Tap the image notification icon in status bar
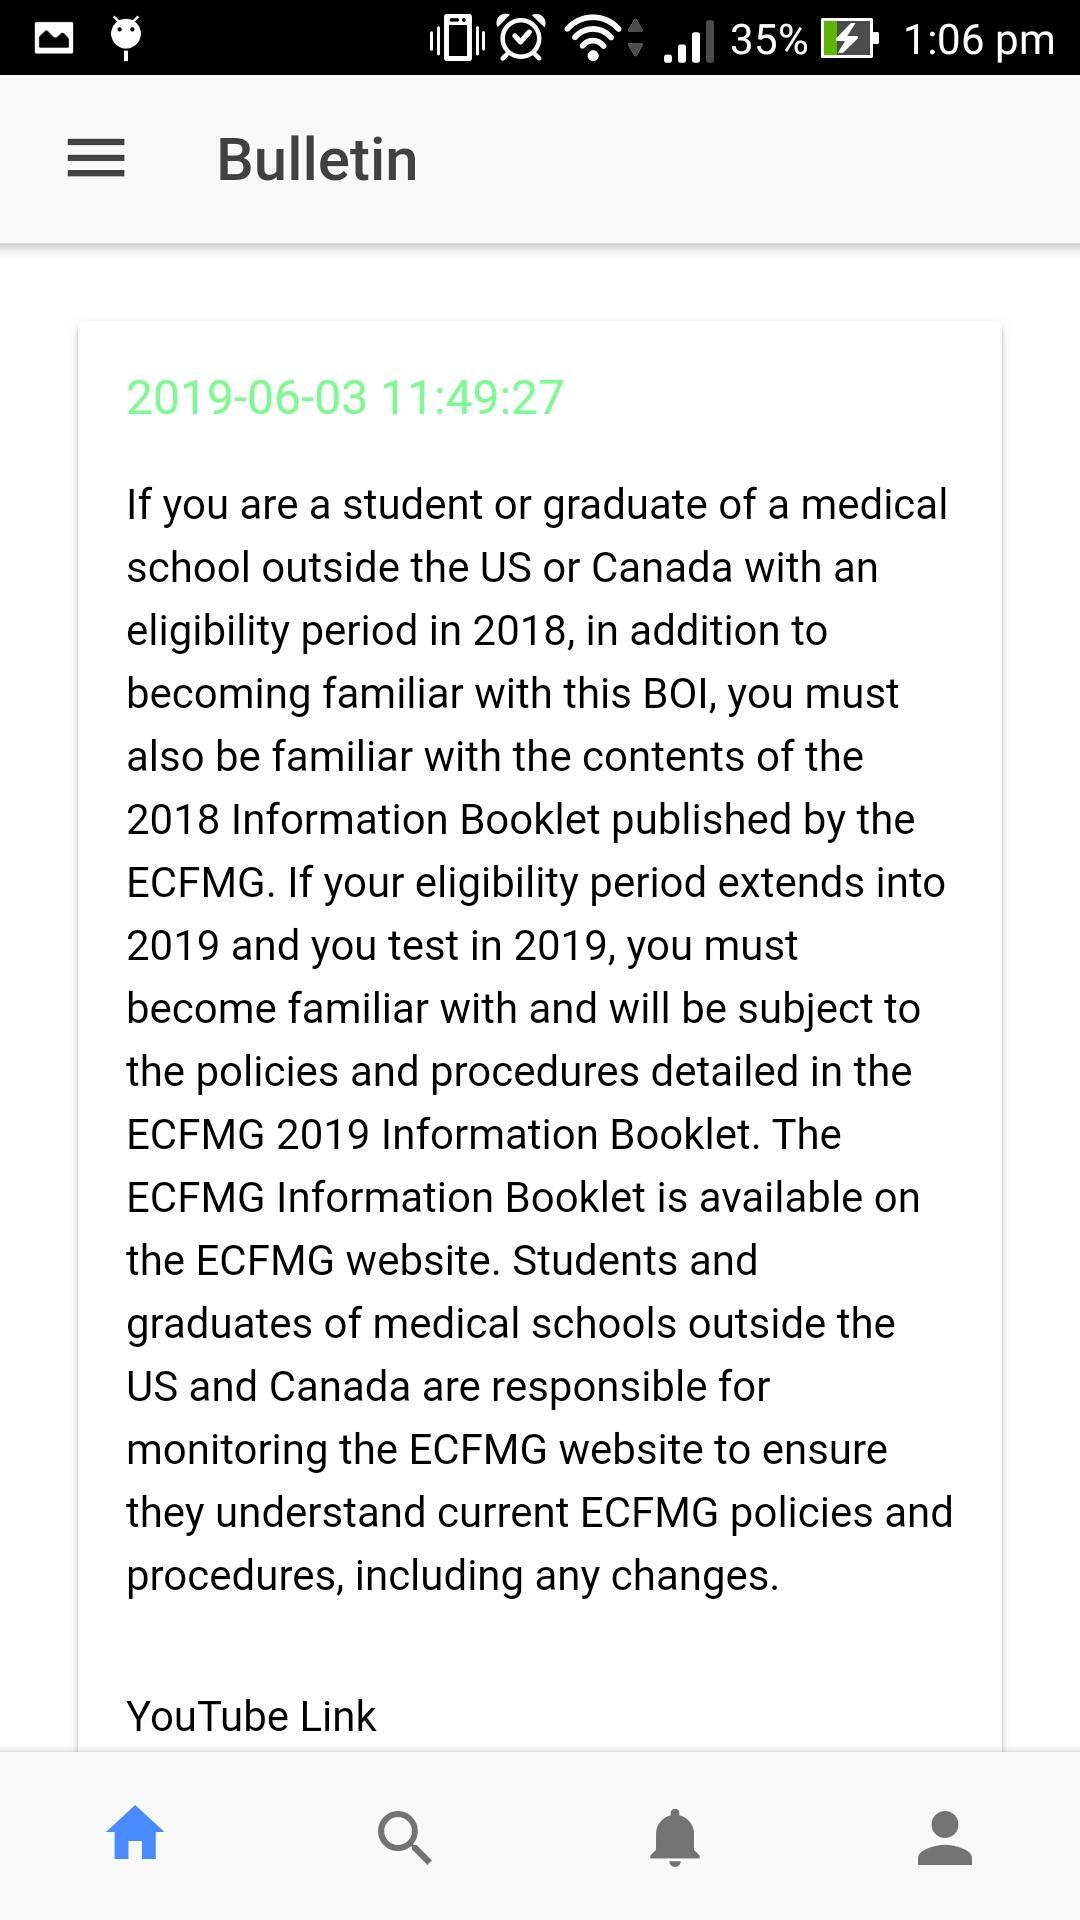Screen dimensions: 1080x1920 (x=54, y=38)
